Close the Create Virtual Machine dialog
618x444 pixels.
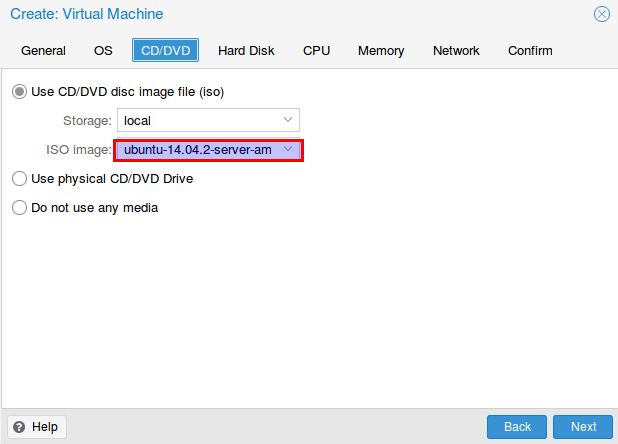[601, 14]
